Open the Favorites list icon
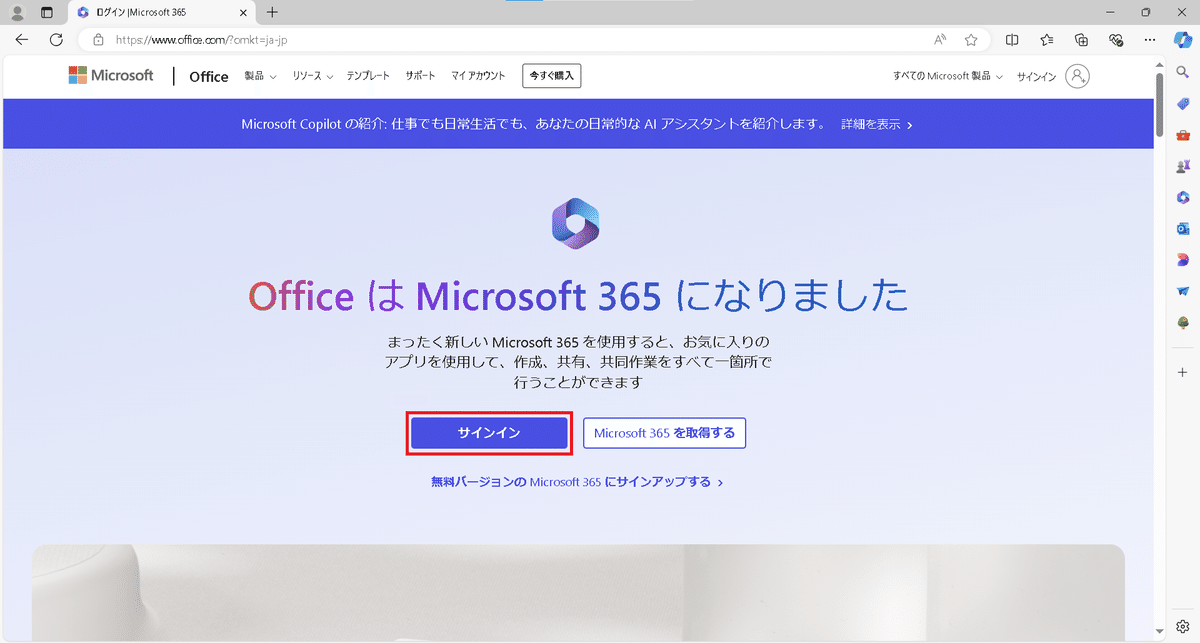This screenshot has height=643, width=1200. coord(1047,40)
